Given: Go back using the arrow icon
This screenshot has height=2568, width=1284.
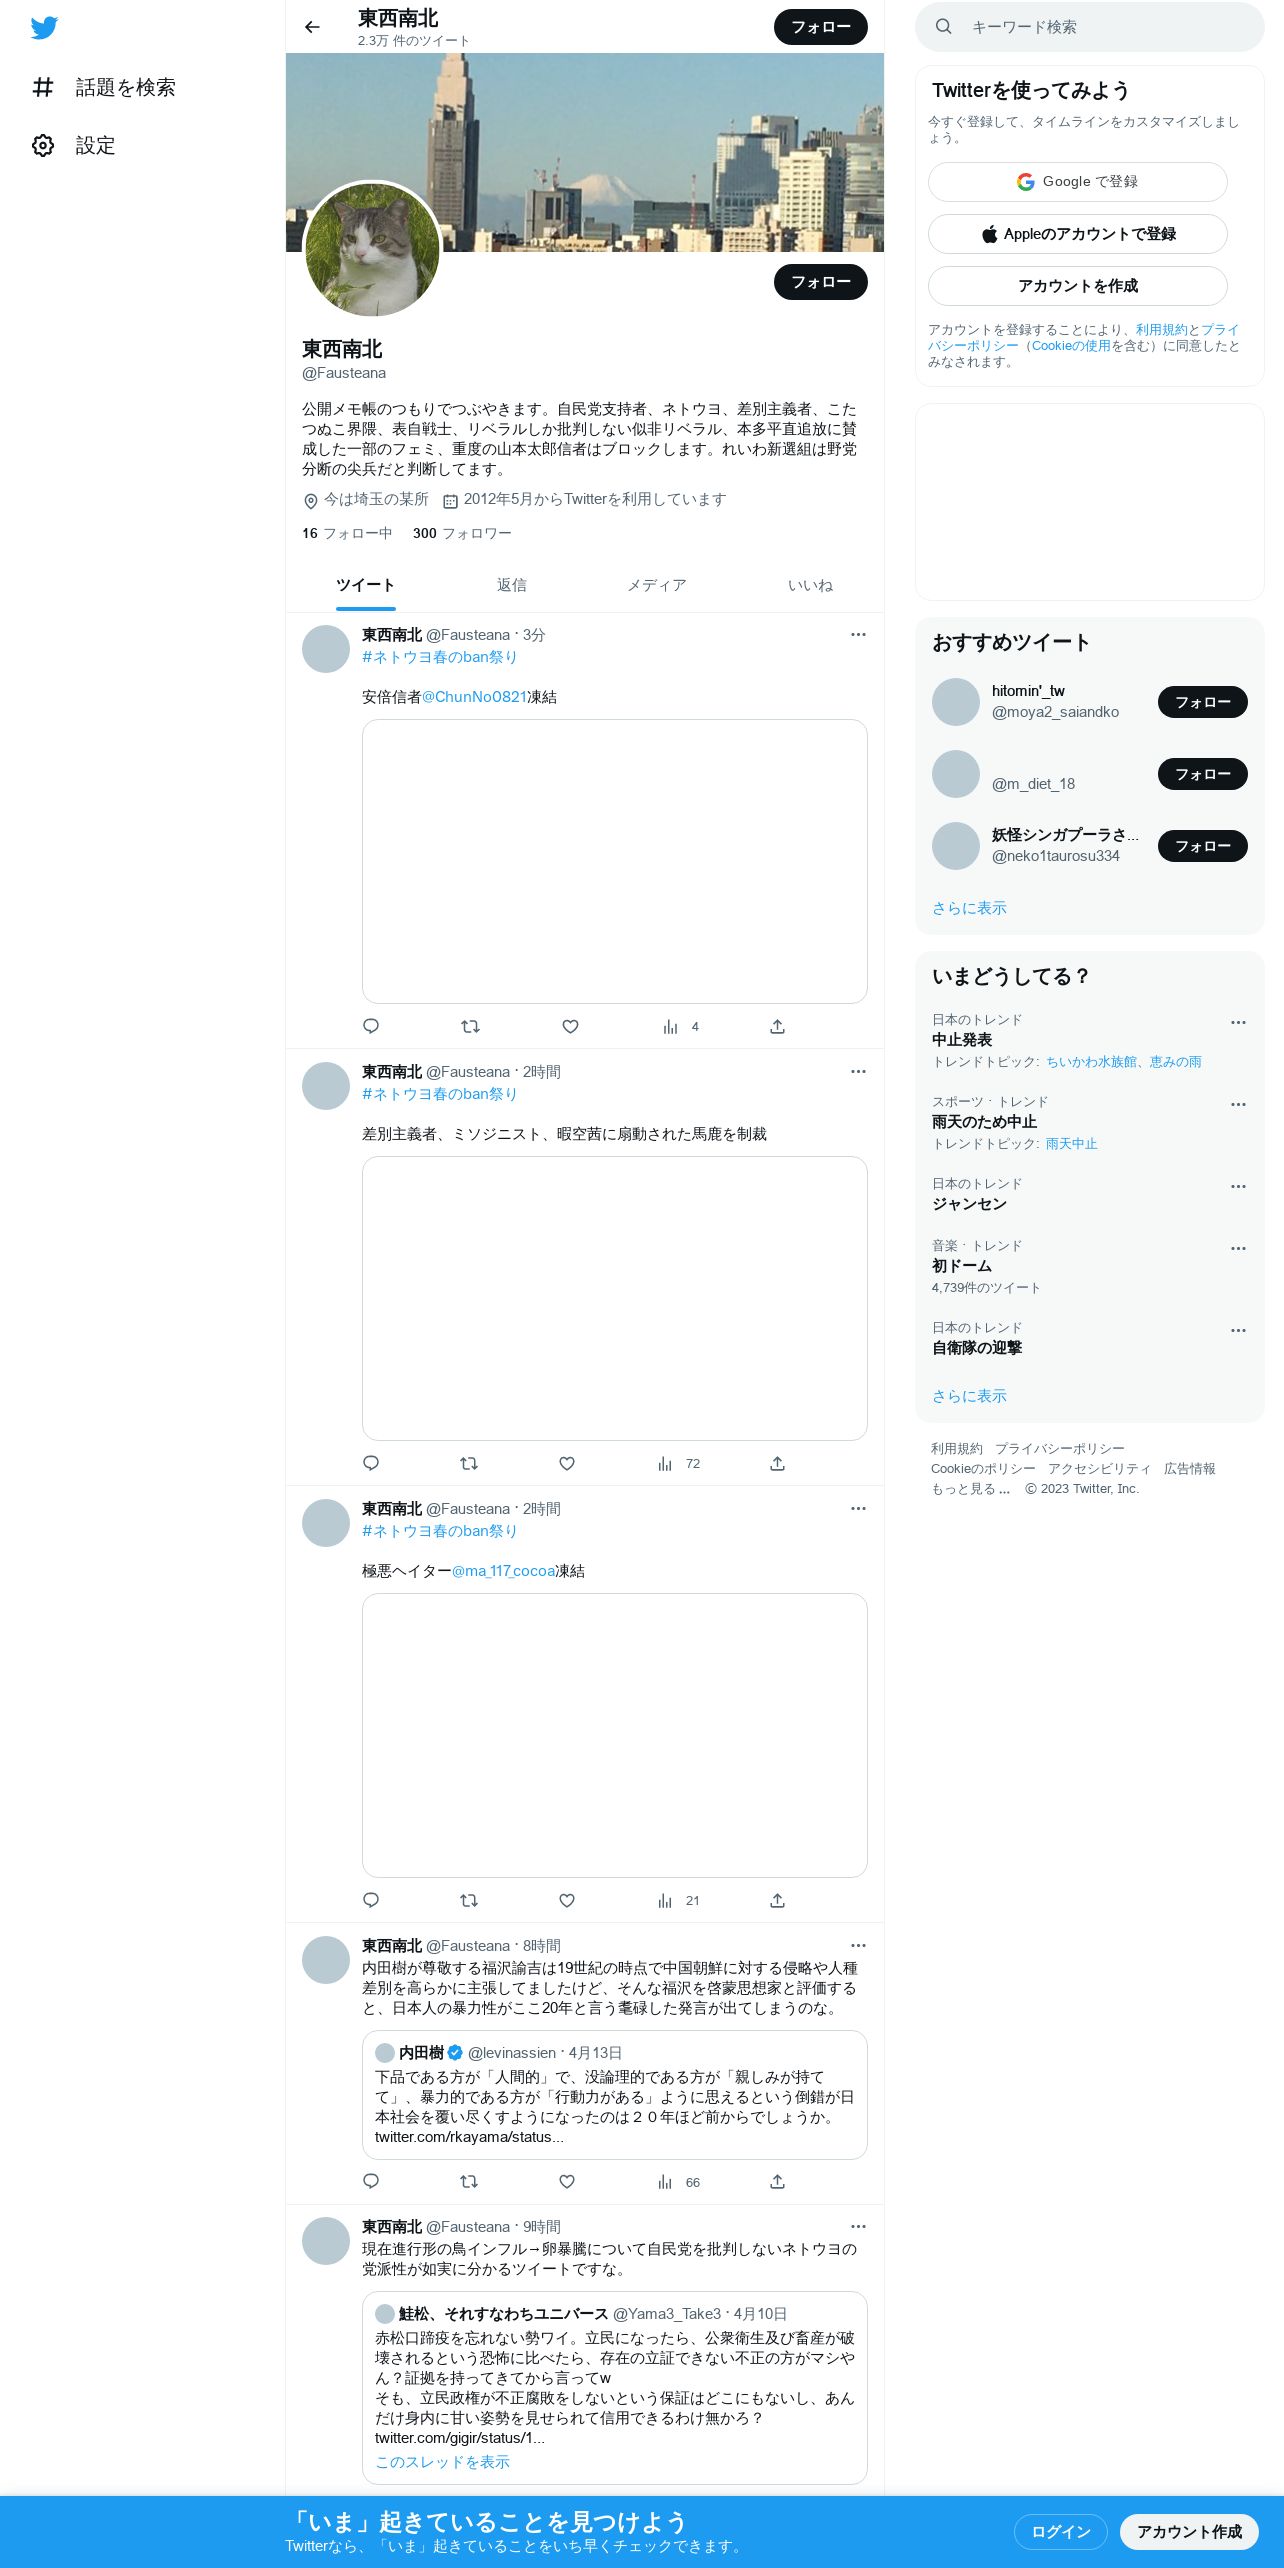Looking at the screenshot, I should (312, 27).
